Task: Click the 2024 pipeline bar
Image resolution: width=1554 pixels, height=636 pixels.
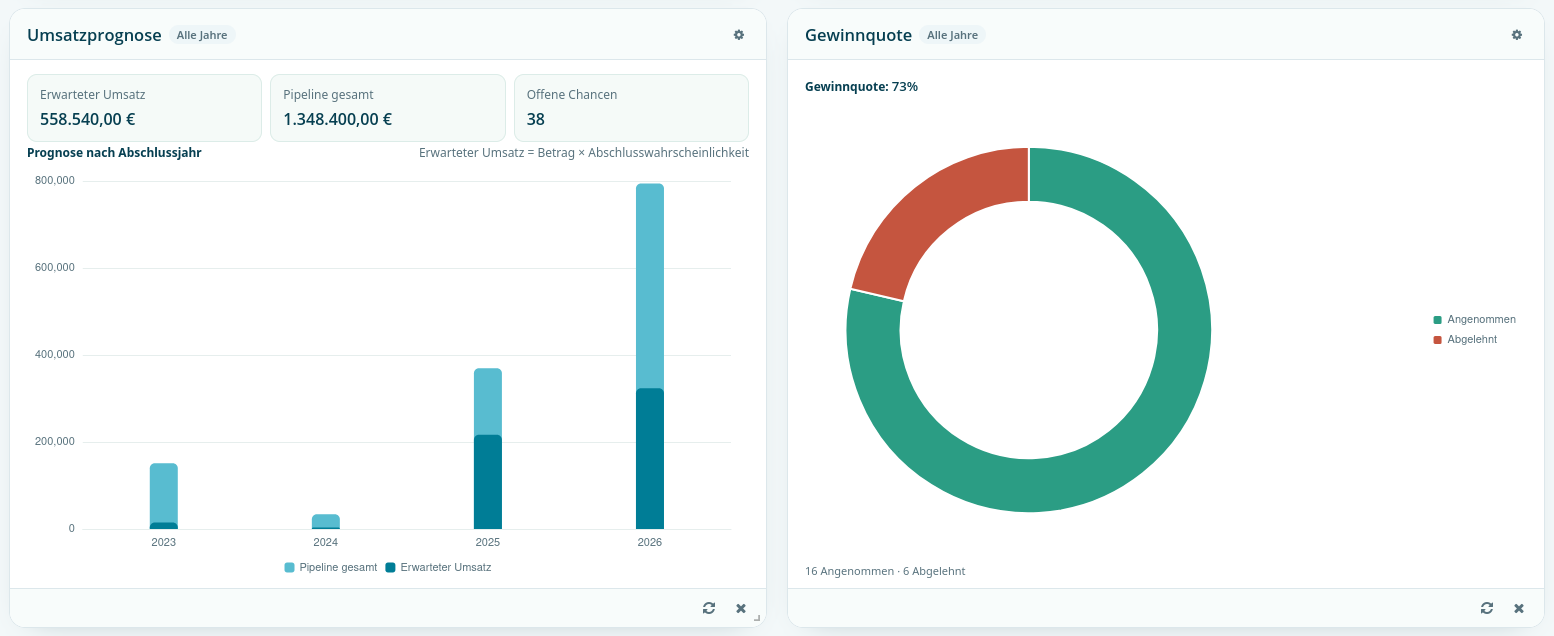Action: click(x=326, y=521)
